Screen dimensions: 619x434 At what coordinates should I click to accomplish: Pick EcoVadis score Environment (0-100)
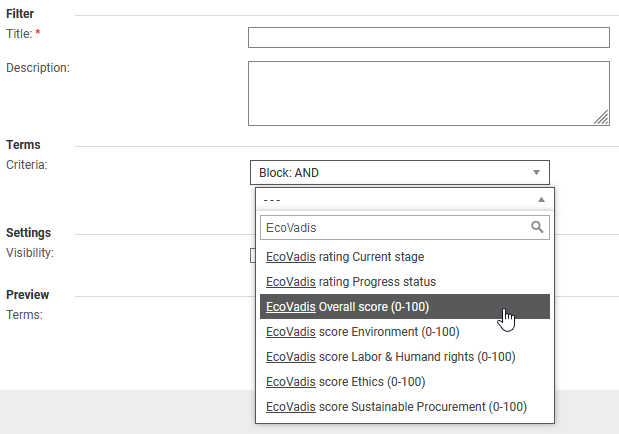click(x=363, y=332)
